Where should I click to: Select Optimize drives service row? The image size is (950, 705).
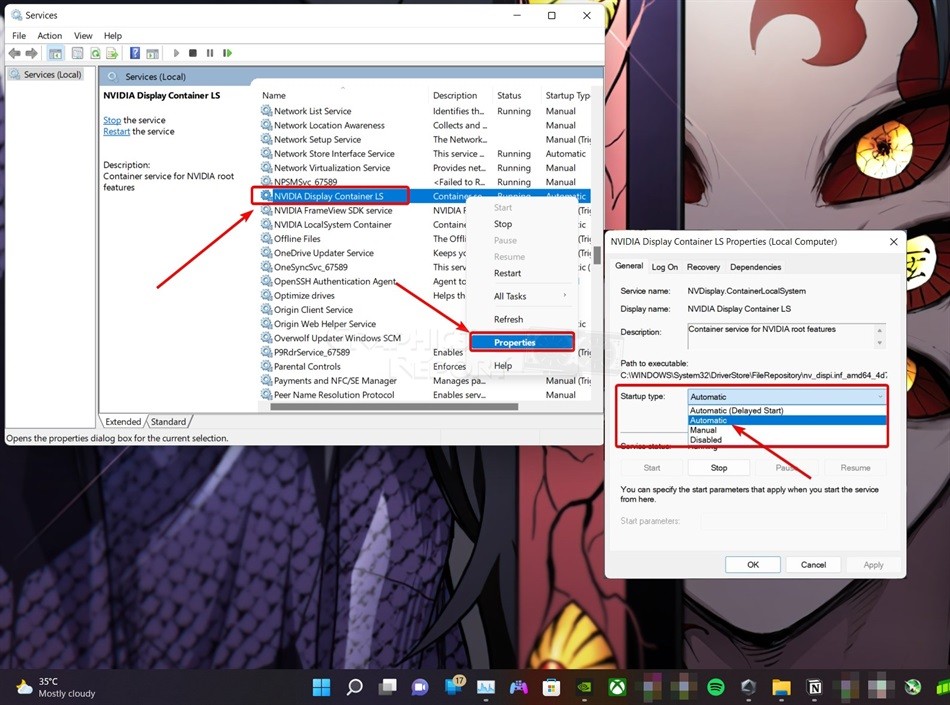(364, 296)
